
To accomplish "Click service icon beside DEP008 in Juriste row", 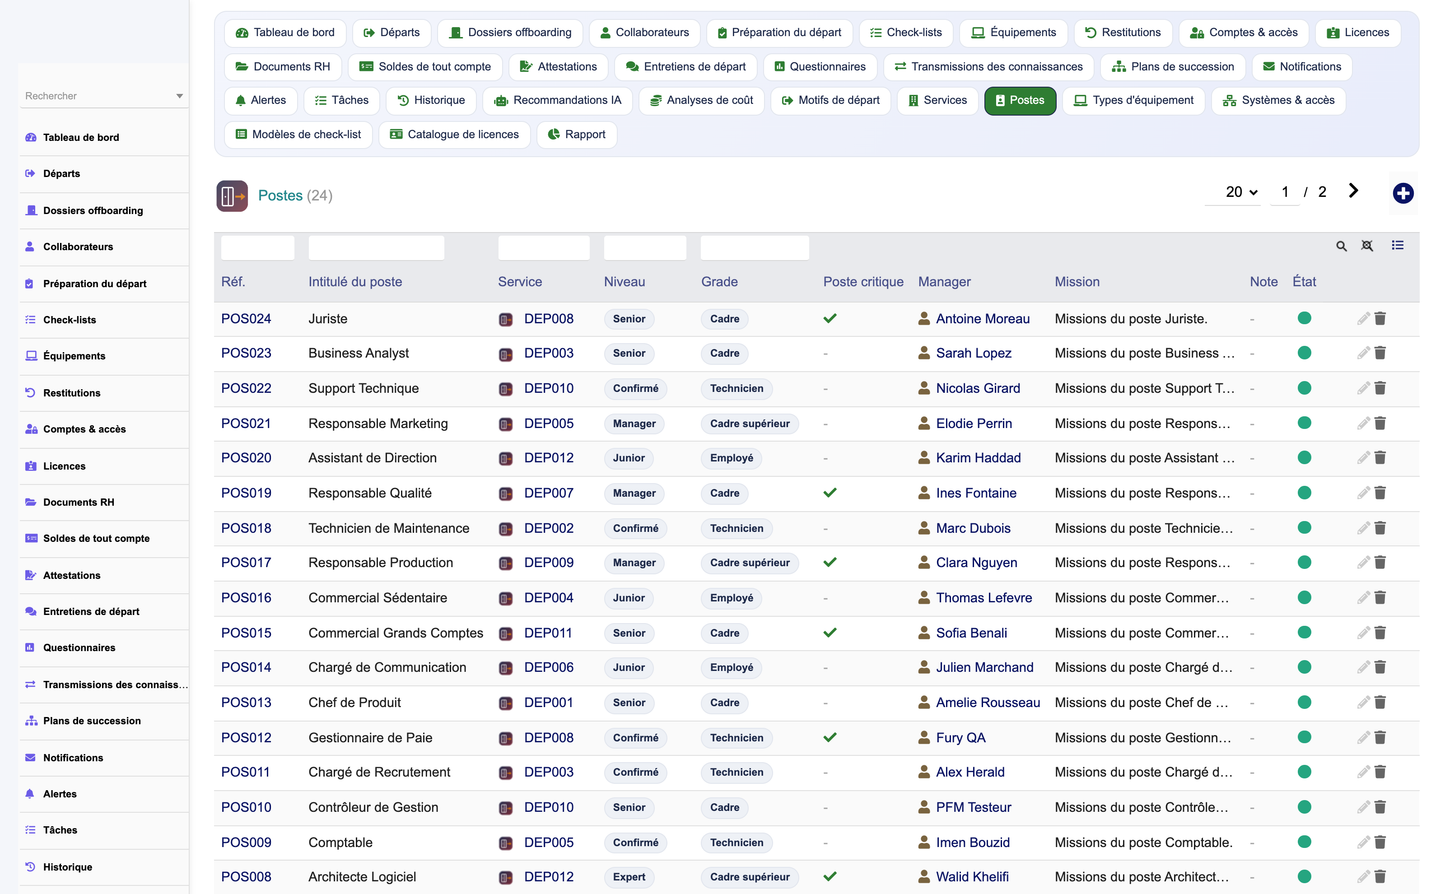I will [x=506, y=319].
